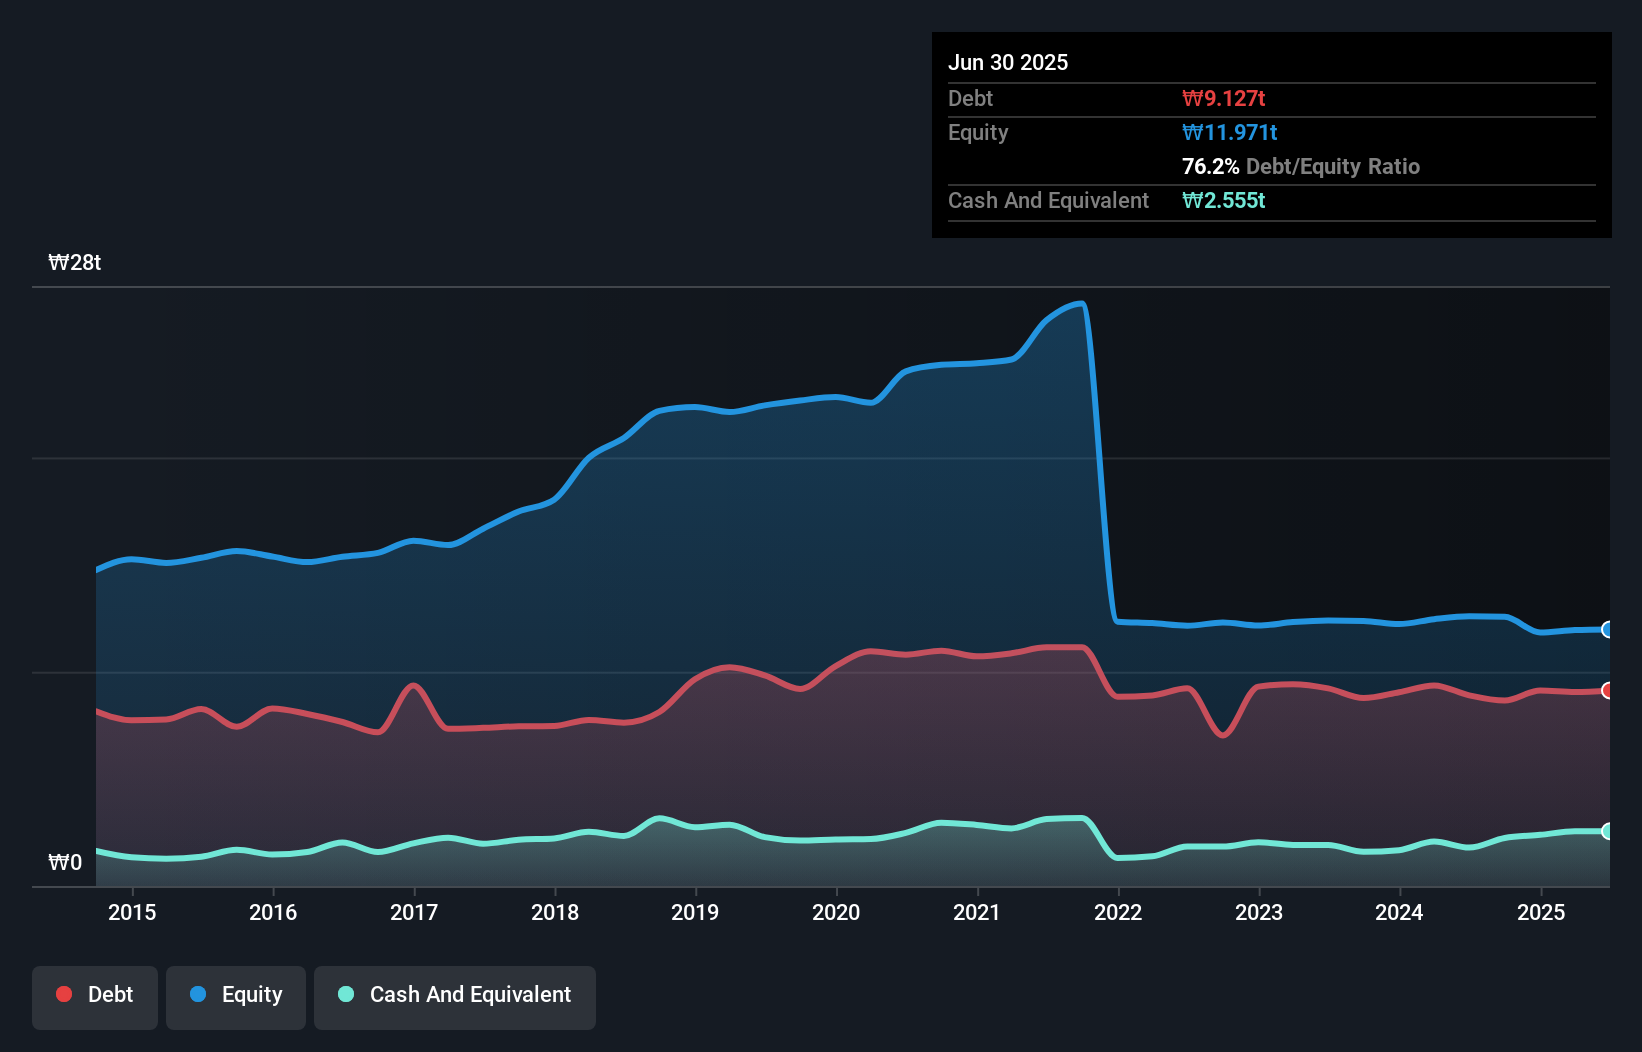Image resolution: width=1642 pixels, height=1052 pixels.
Task: Click the teal Cash endpoint marker
Action: point(1607,831)
